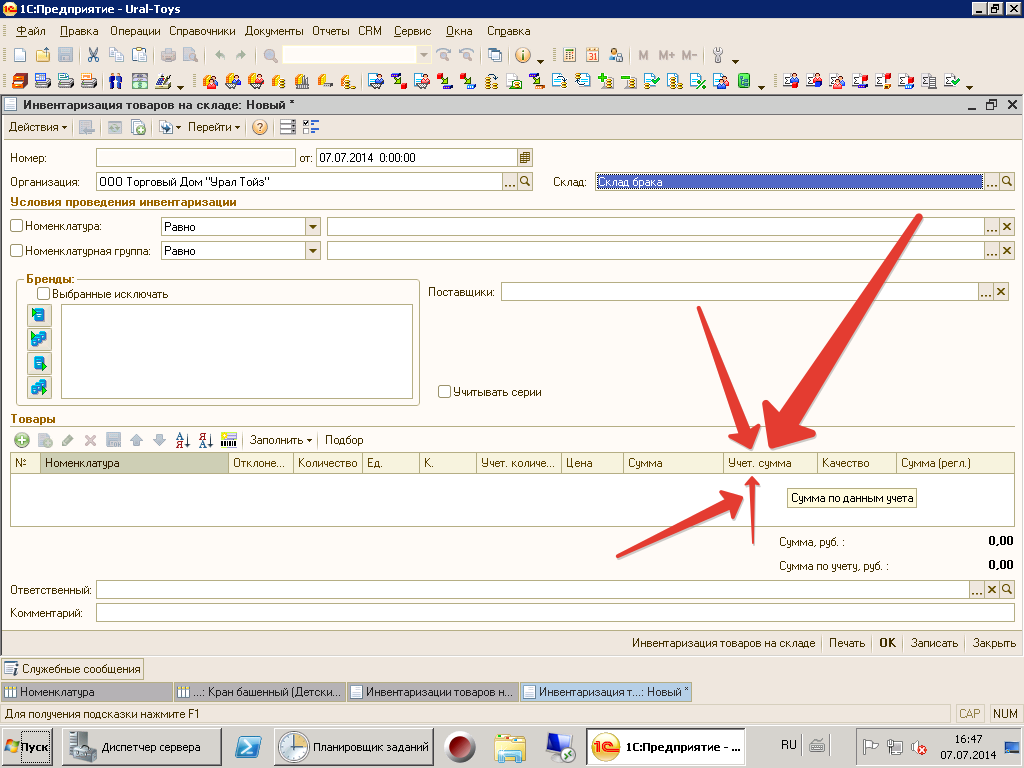
Task: Toggle Учитывать серии checkbox
Action: pos(444,392)
